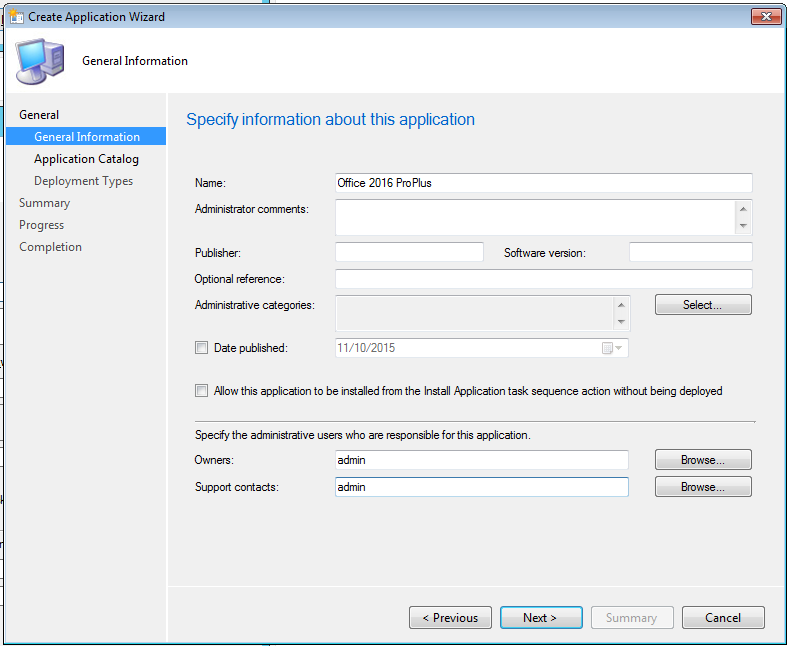Screen dimensions: 787x646
Task: Select Progress in the wizard navigation
Action: pyautogui.click(x=41, y=225)
